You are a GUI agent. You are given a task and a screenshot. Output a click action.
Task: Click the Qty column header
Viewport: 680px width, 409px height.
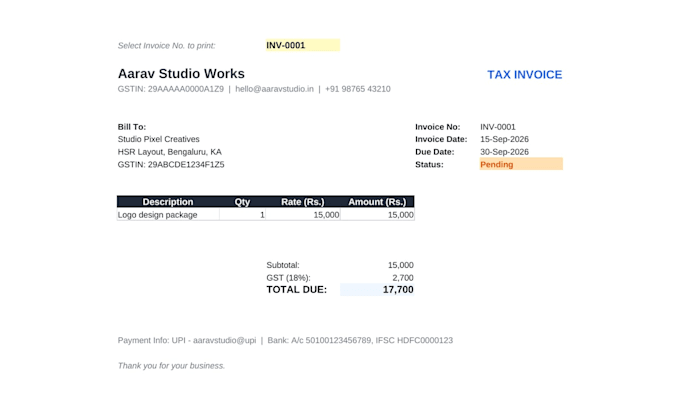point(242,202)
